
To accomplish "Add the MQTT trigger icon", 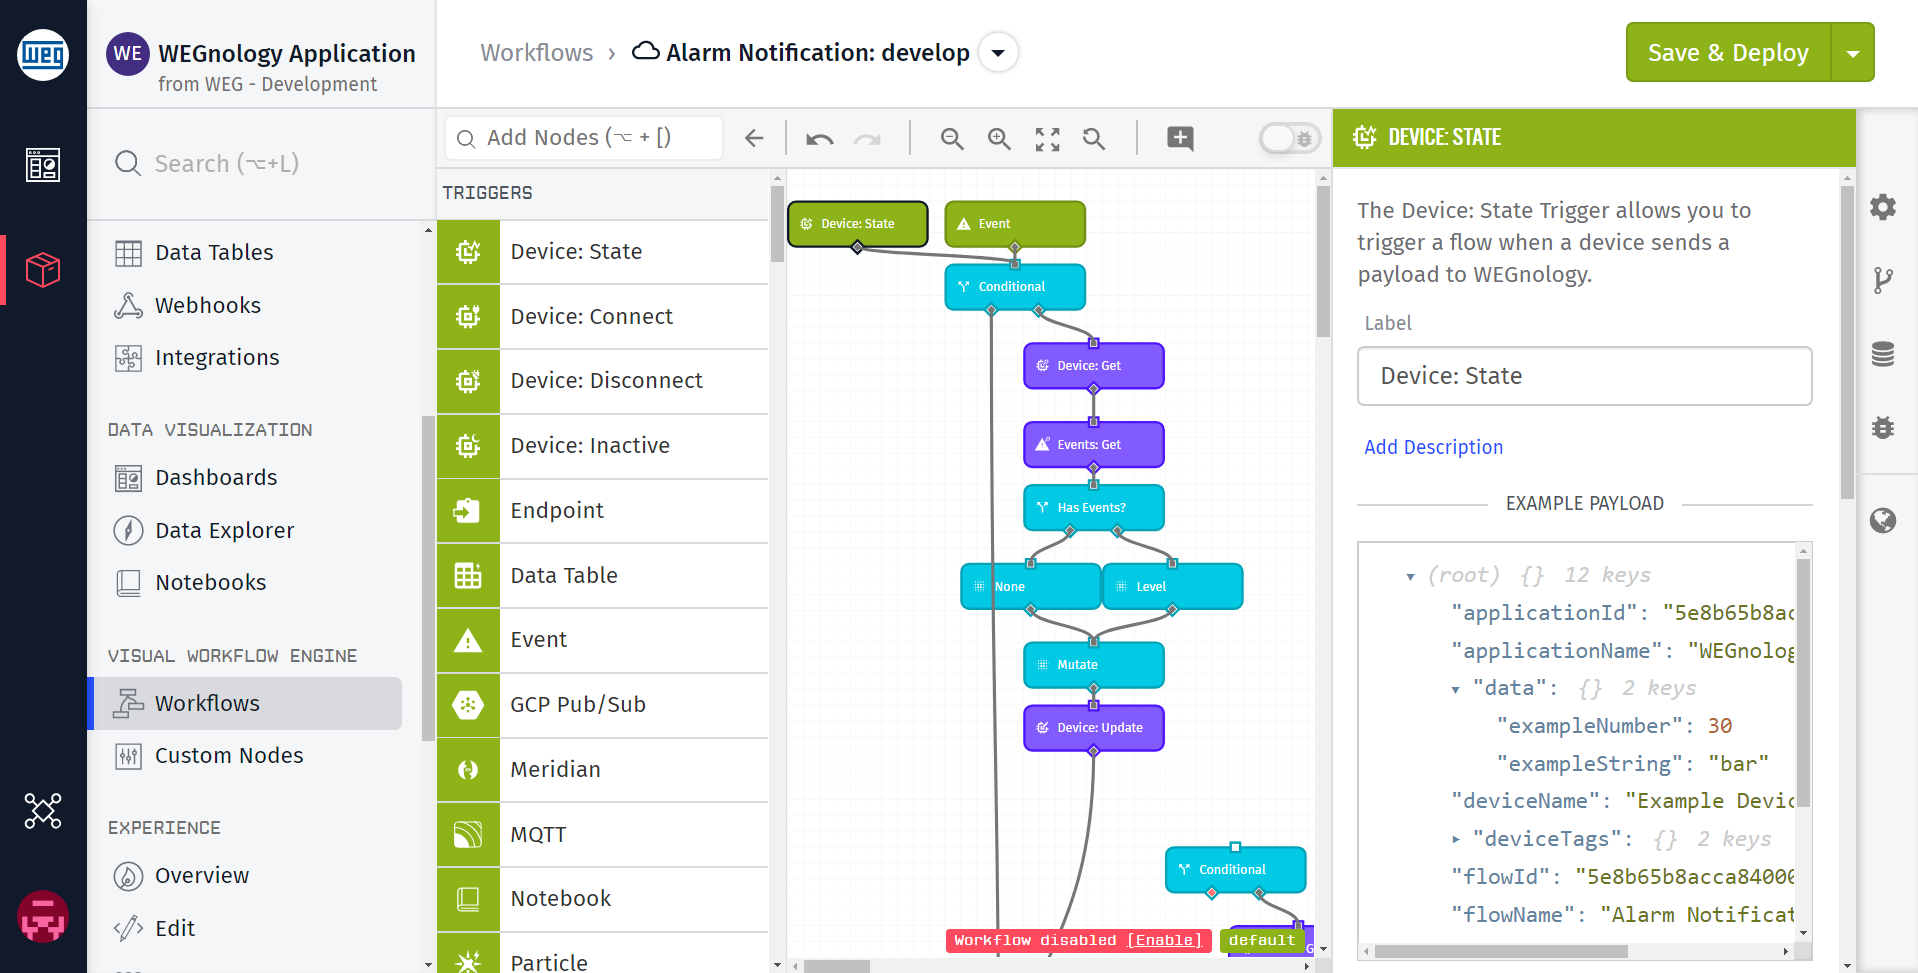I will (468, 835).
